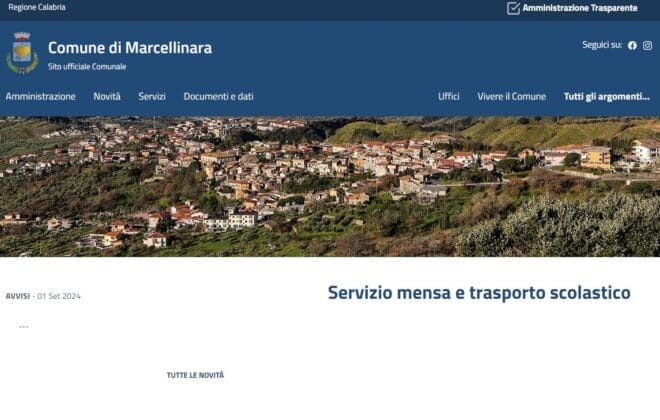660x420 pixels.
Task: Open the Servizio mensa e trasporto scolastico article
Action: click(479, 293)
